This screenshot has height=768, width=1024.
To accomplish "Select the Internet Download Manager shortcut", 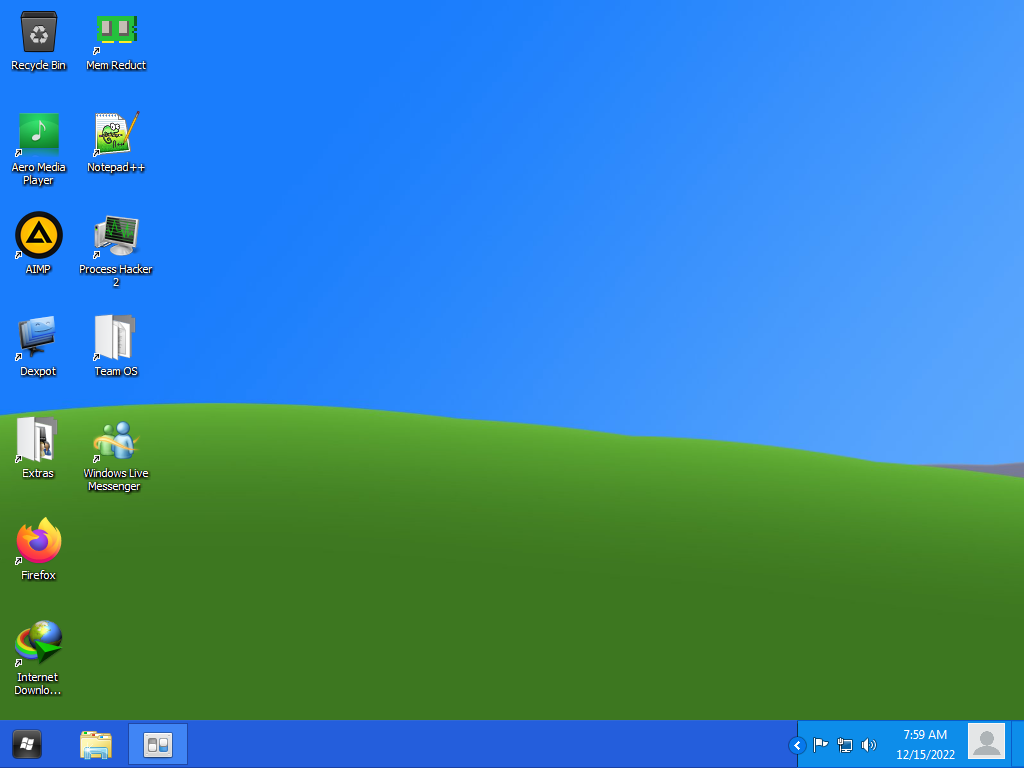I will (x=39, y=658).
